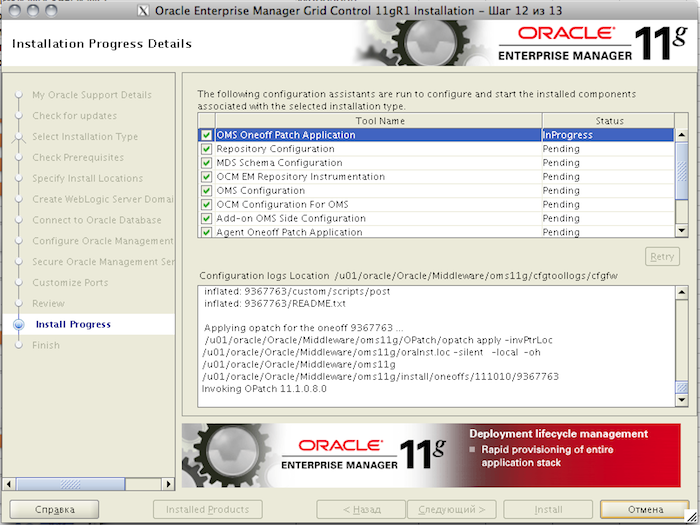The height and width of the screenshot is (525, 700).
Task: Toggle Add-on OMS Side Configuration checkbox
Action: click(x=206, y=218)
